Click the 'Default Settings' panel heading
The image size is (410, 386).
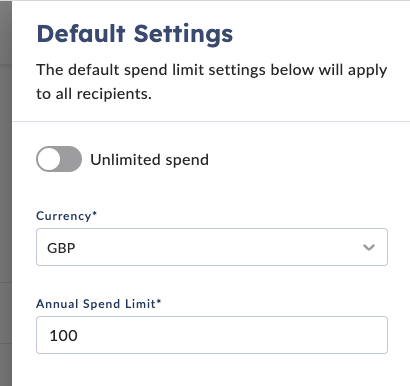[x=135, y=34]
